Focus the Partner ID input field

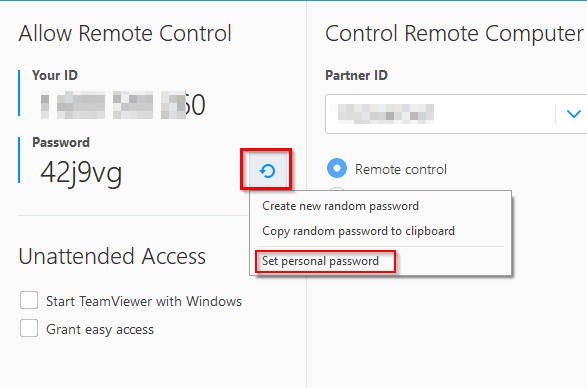tap(440, 114)
